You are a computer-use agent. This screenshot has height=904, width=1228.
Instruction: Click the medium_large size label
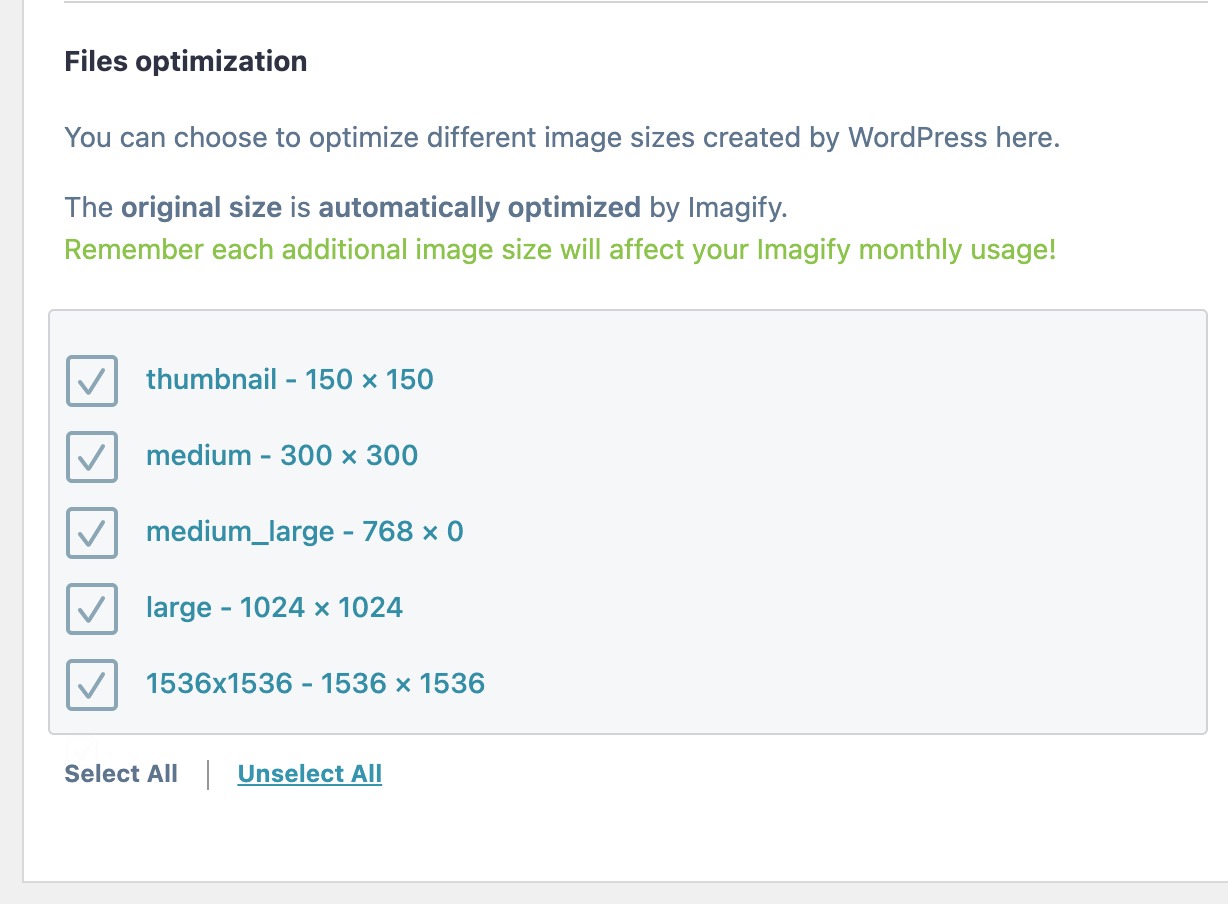pyautogui.click(x=305, y=532)
